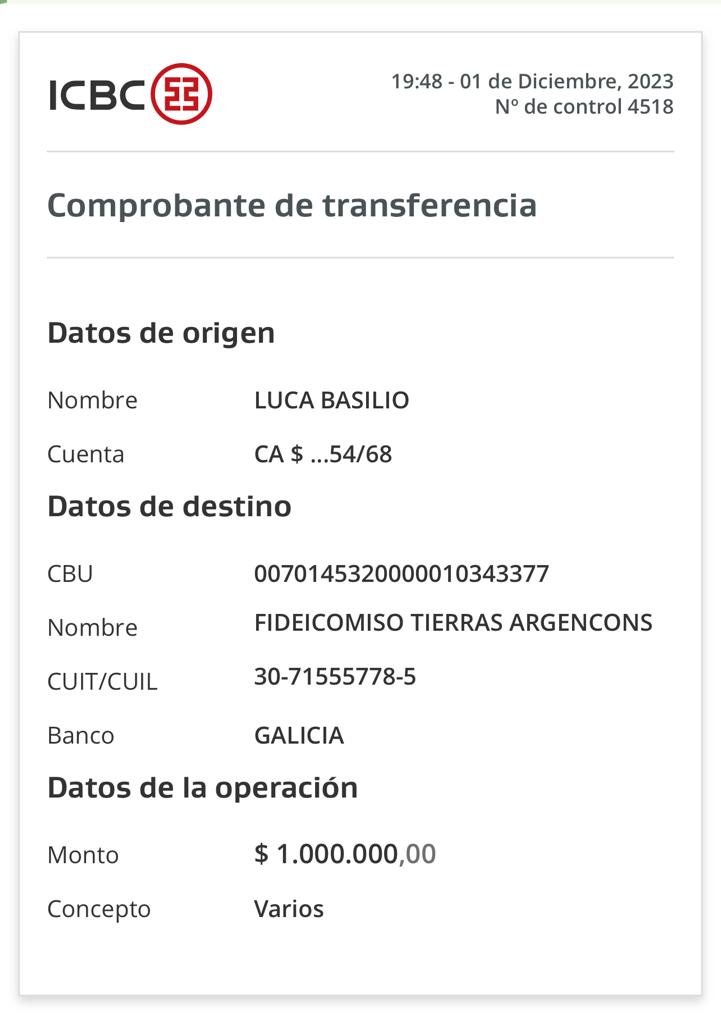Select the bank name GALICIA
721x1024 pixels.
pyautogui.click(x=299, y=736)
